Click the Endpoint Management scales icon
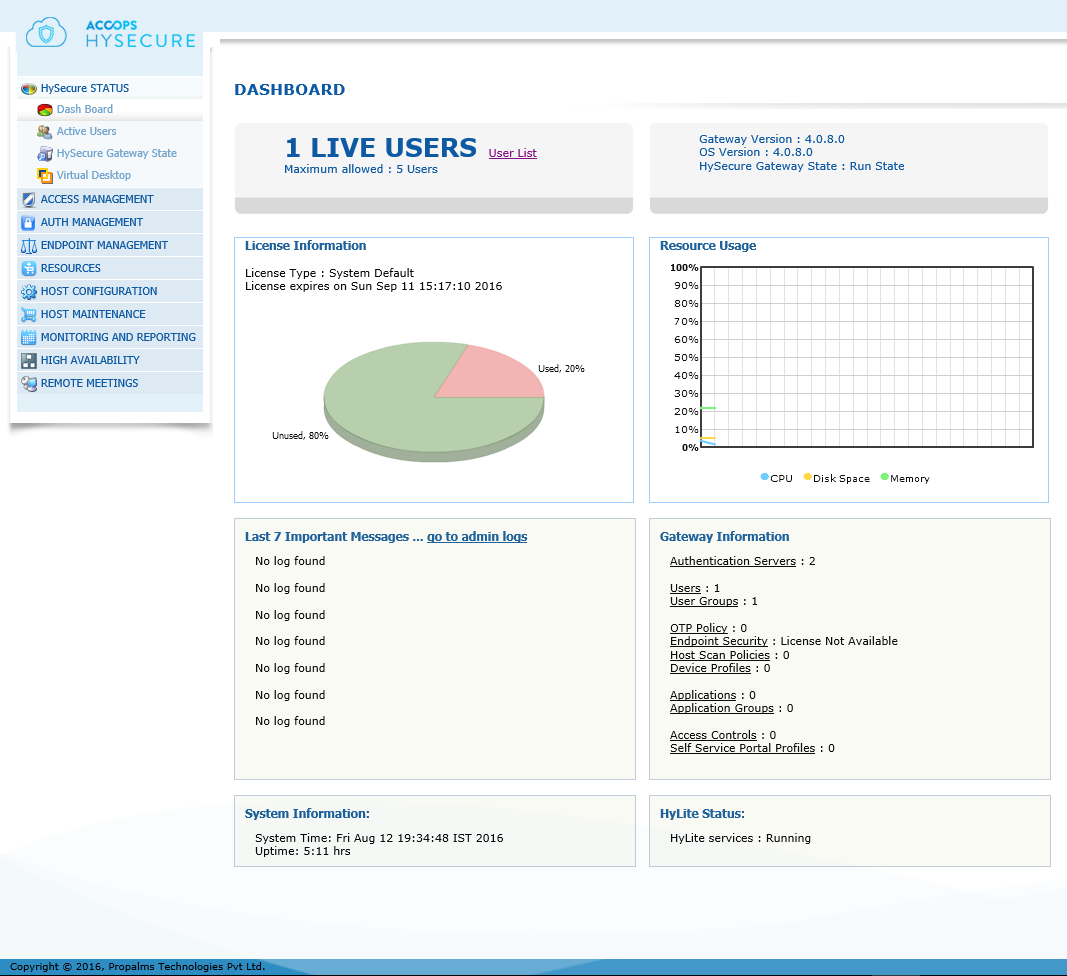 coord(29,246)
